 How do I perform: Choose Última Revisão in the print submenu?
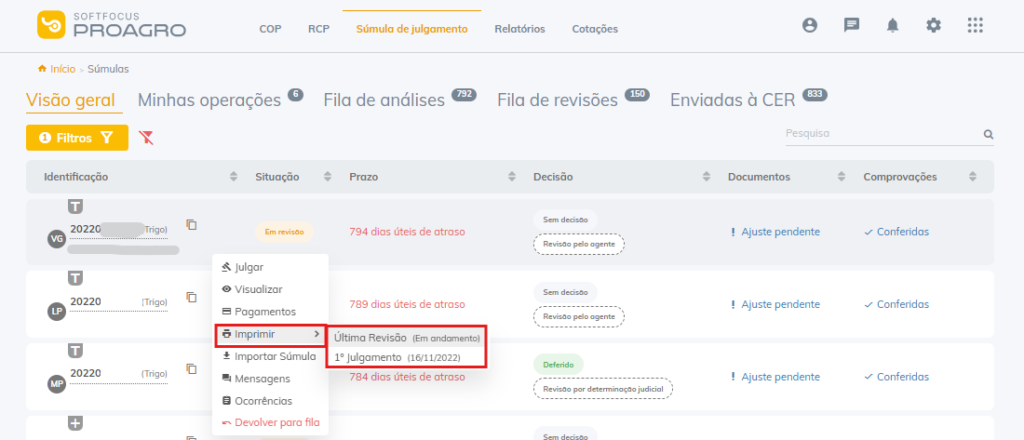click(406, 338)
